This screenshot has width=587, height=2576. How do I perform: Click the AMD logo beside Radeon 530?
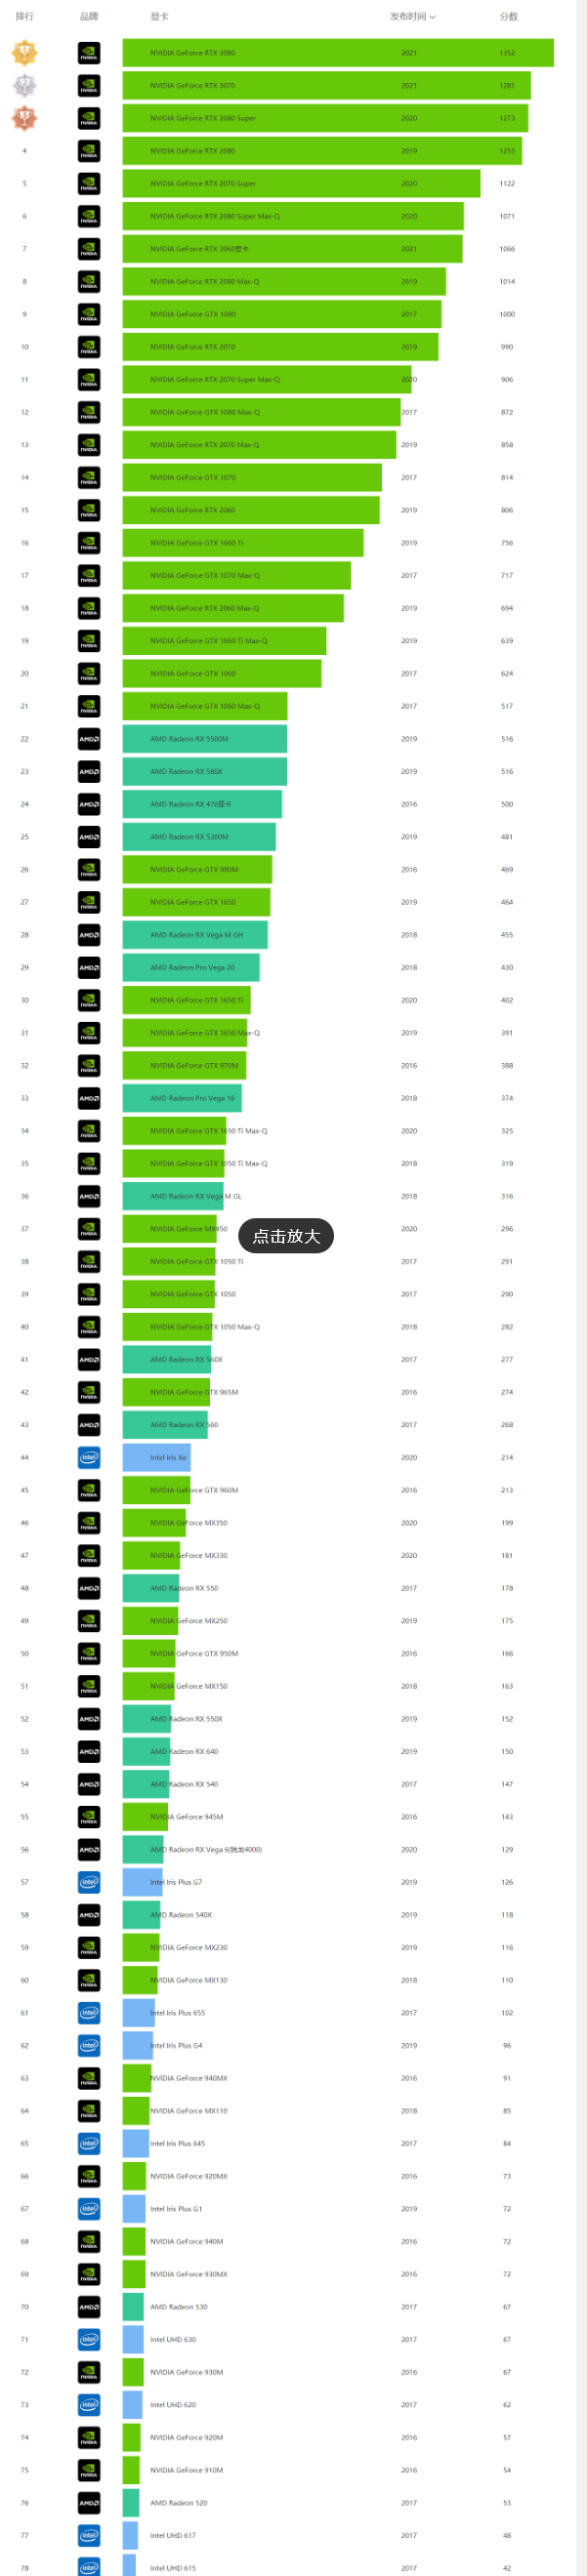[x=89, y=2307]
